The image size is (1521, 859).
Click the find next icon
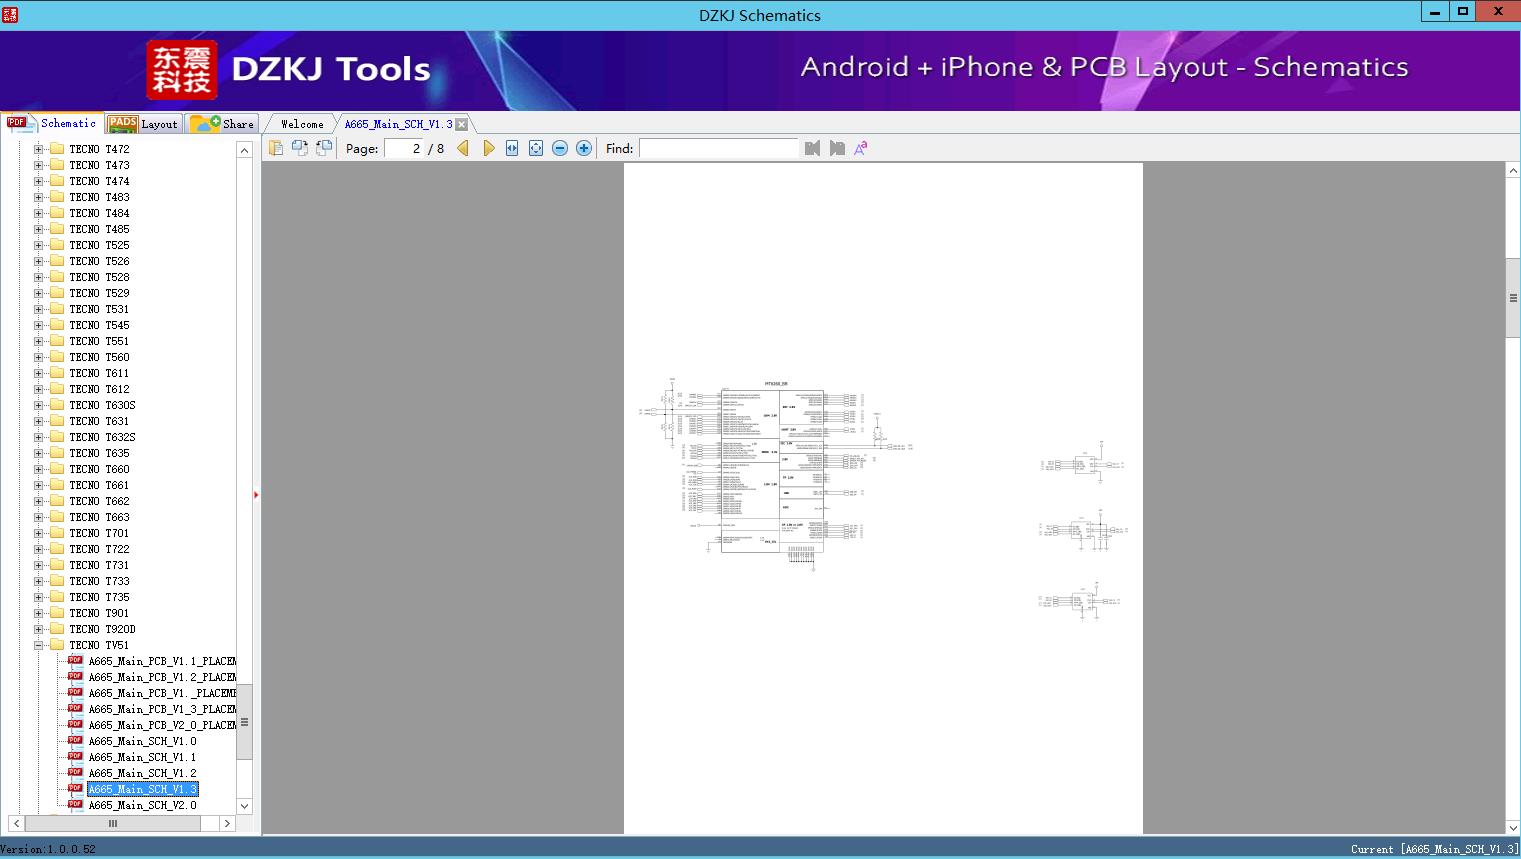(x=837, y=148)
